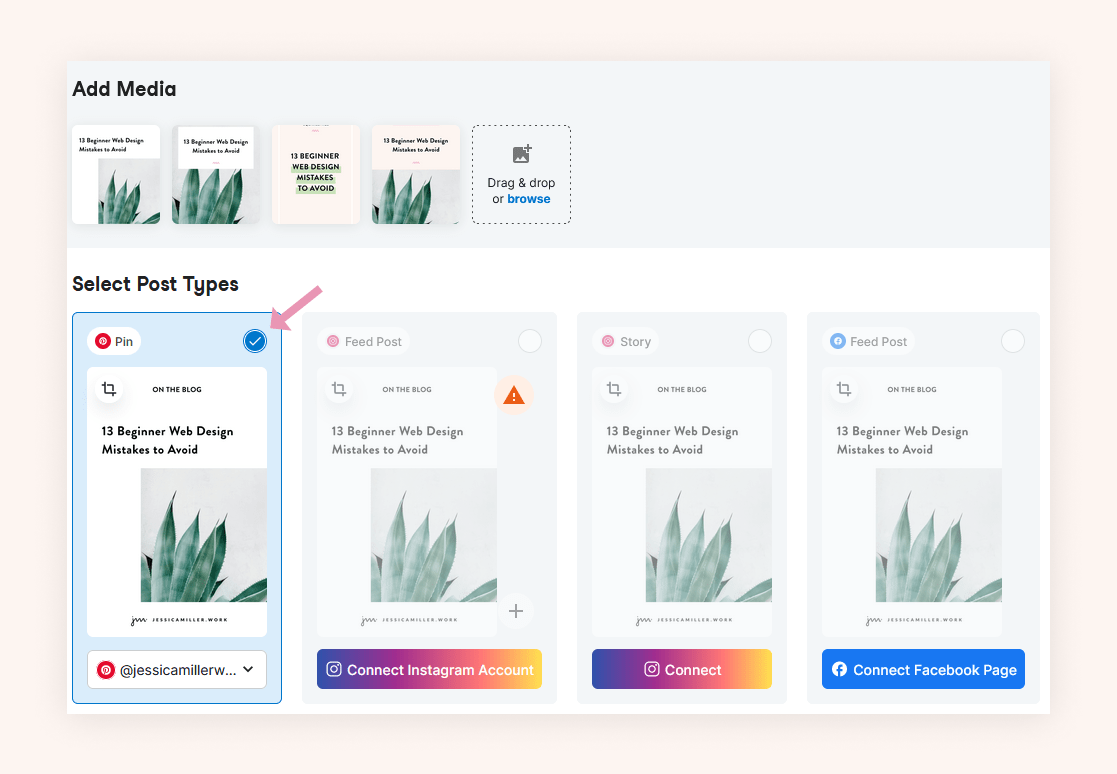Image resolution: width=1117 pixels, height=774 pixels.
Task: Click the image upload icon in the drop zone
Action: pyautogui.click(x=521, y=154)
